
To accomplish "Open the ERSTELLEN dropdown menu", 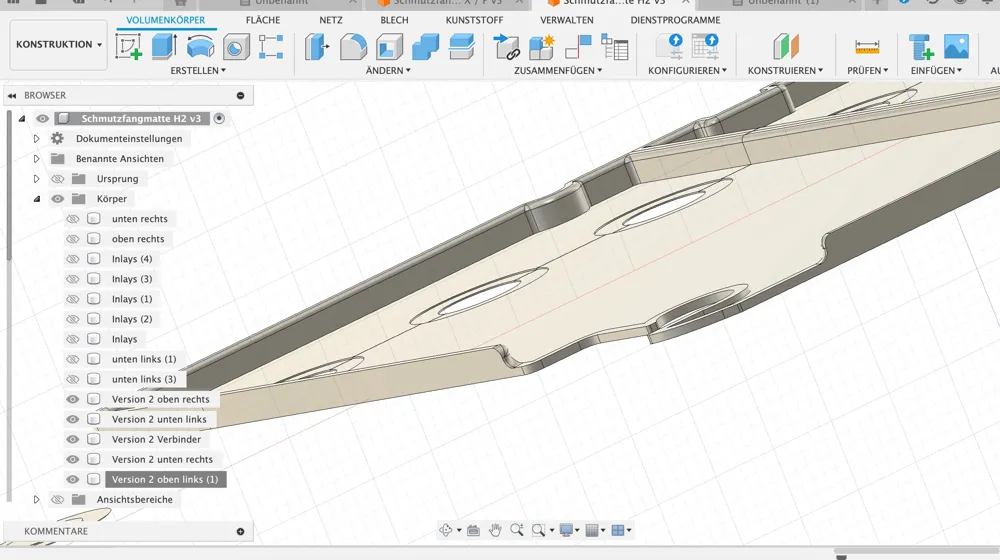I will (198, 71).
